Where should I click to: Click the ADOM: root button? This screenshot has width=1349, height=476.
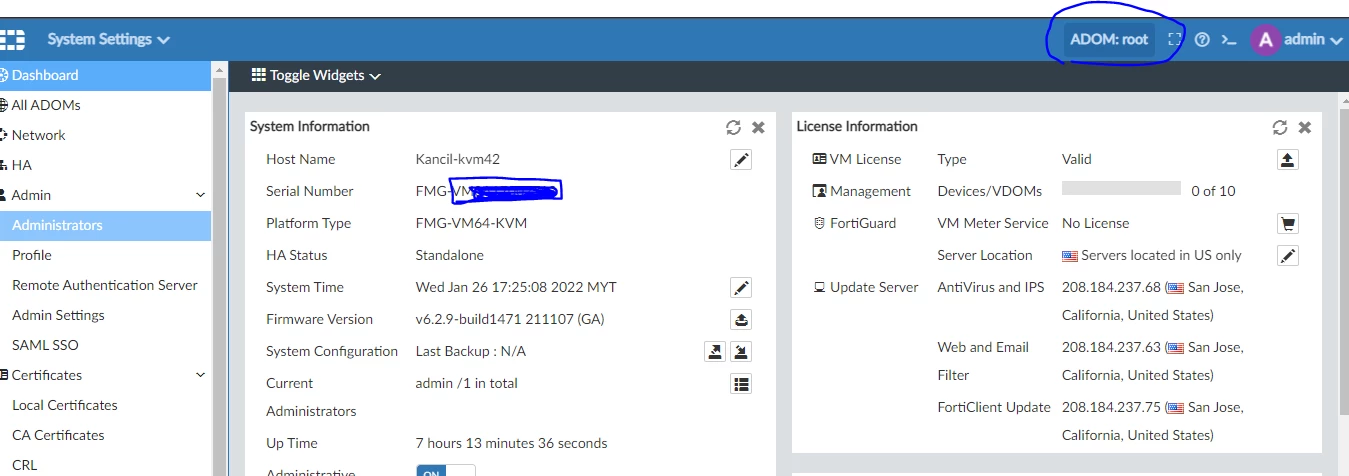[x=1109, y=40]
